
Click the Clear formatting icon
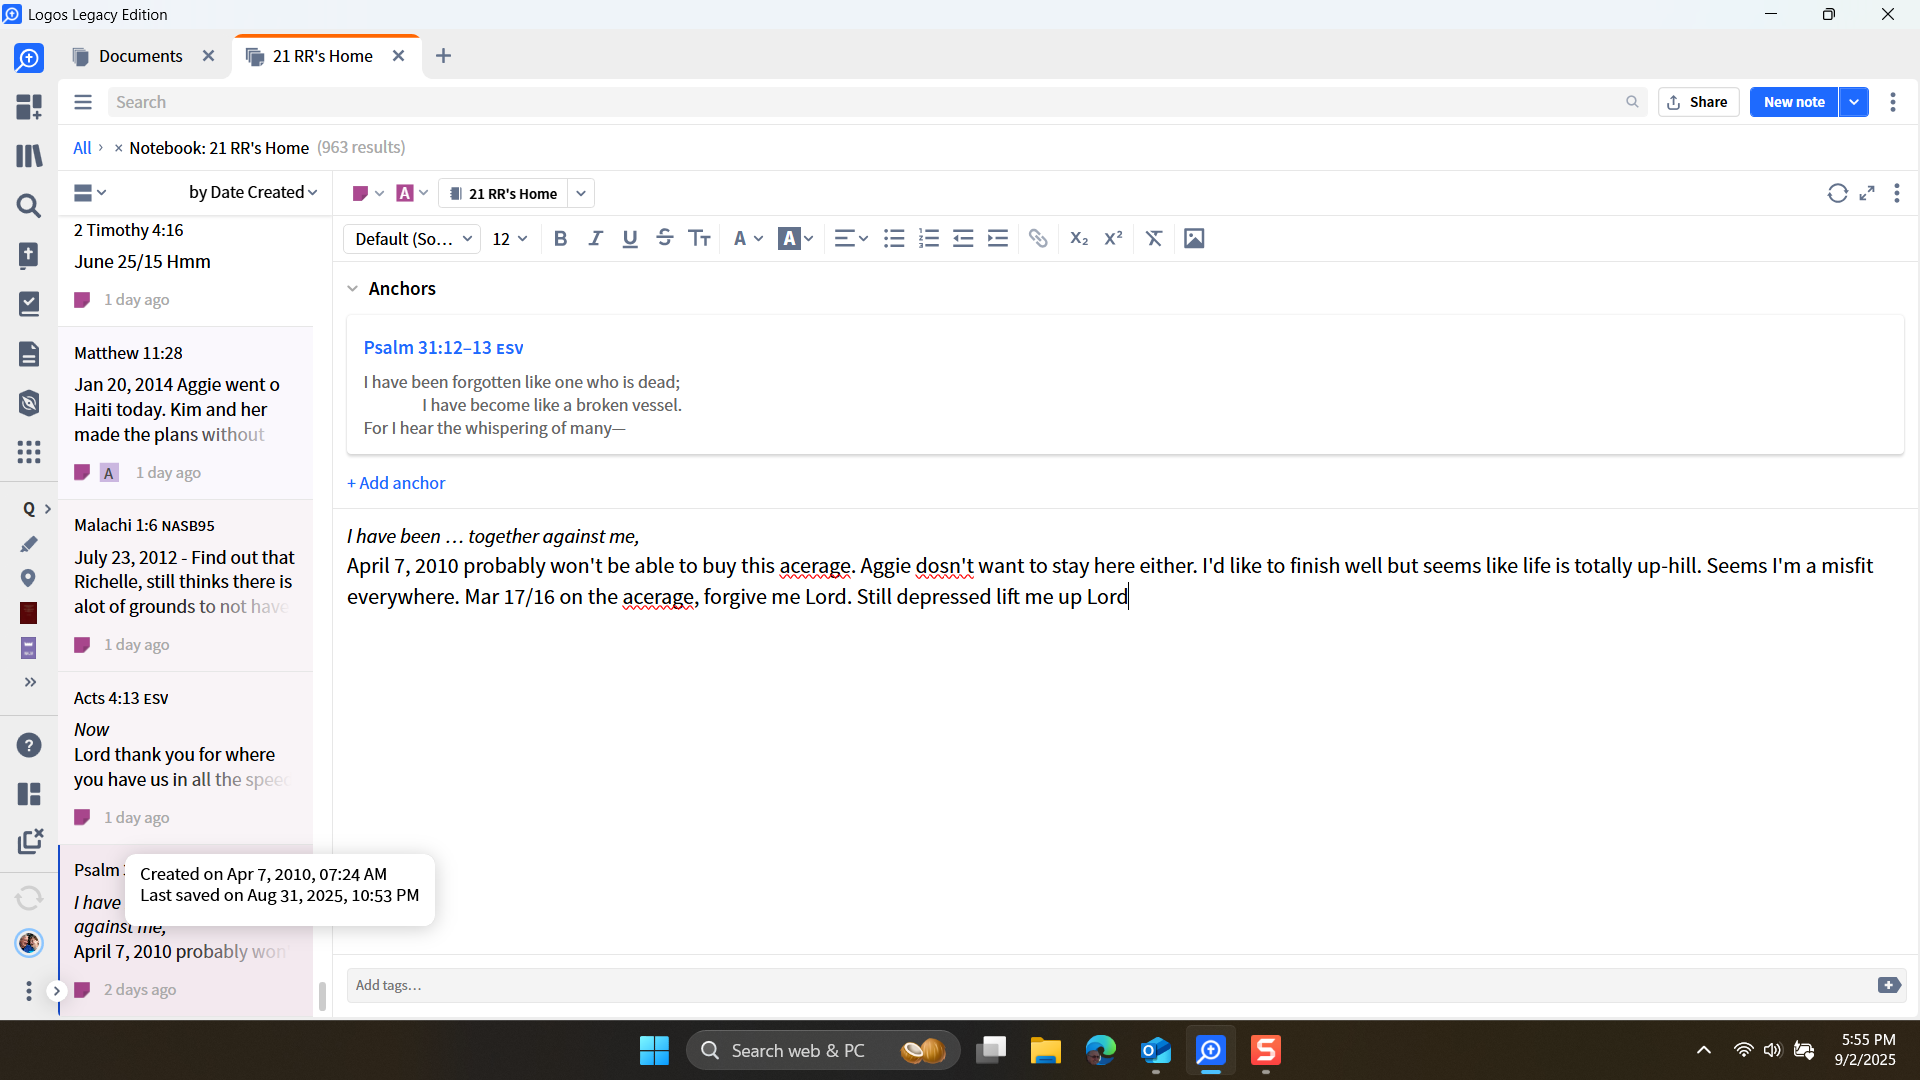[x=1154, y=239]
